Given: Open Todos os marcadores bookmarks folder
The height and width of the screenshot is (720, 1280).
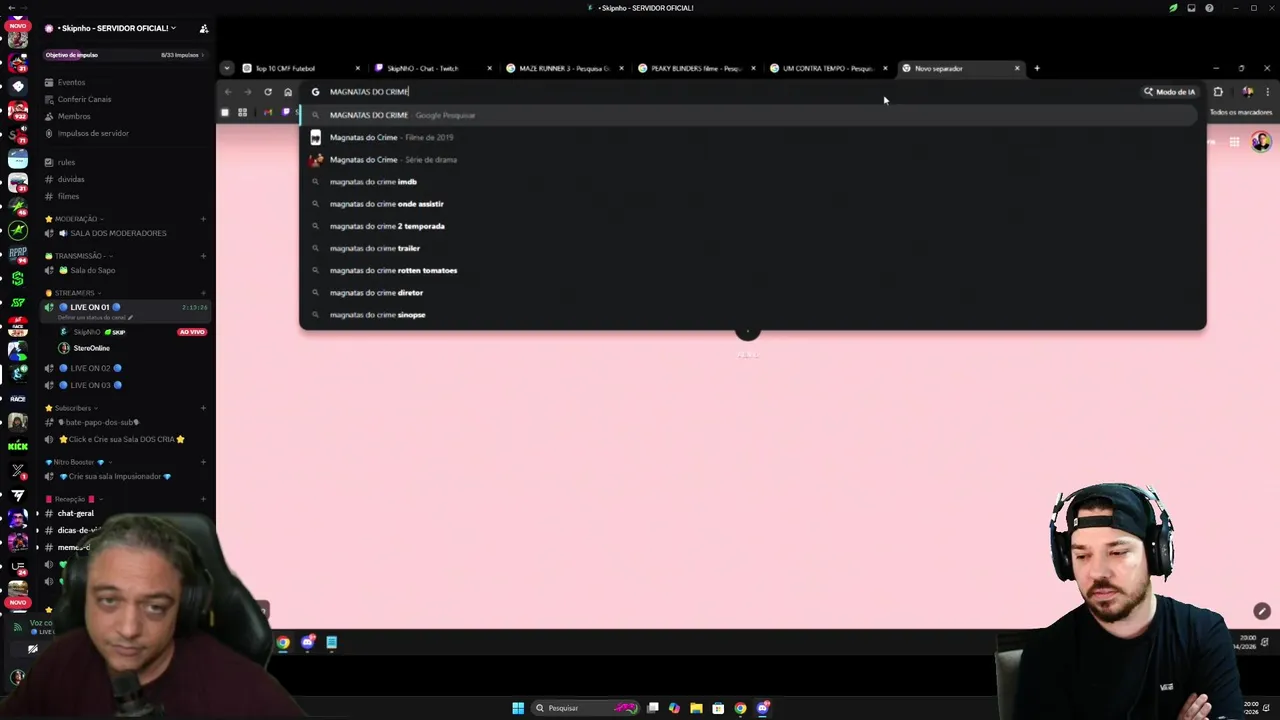Looking at the screenshot, I should (1240, 112).
